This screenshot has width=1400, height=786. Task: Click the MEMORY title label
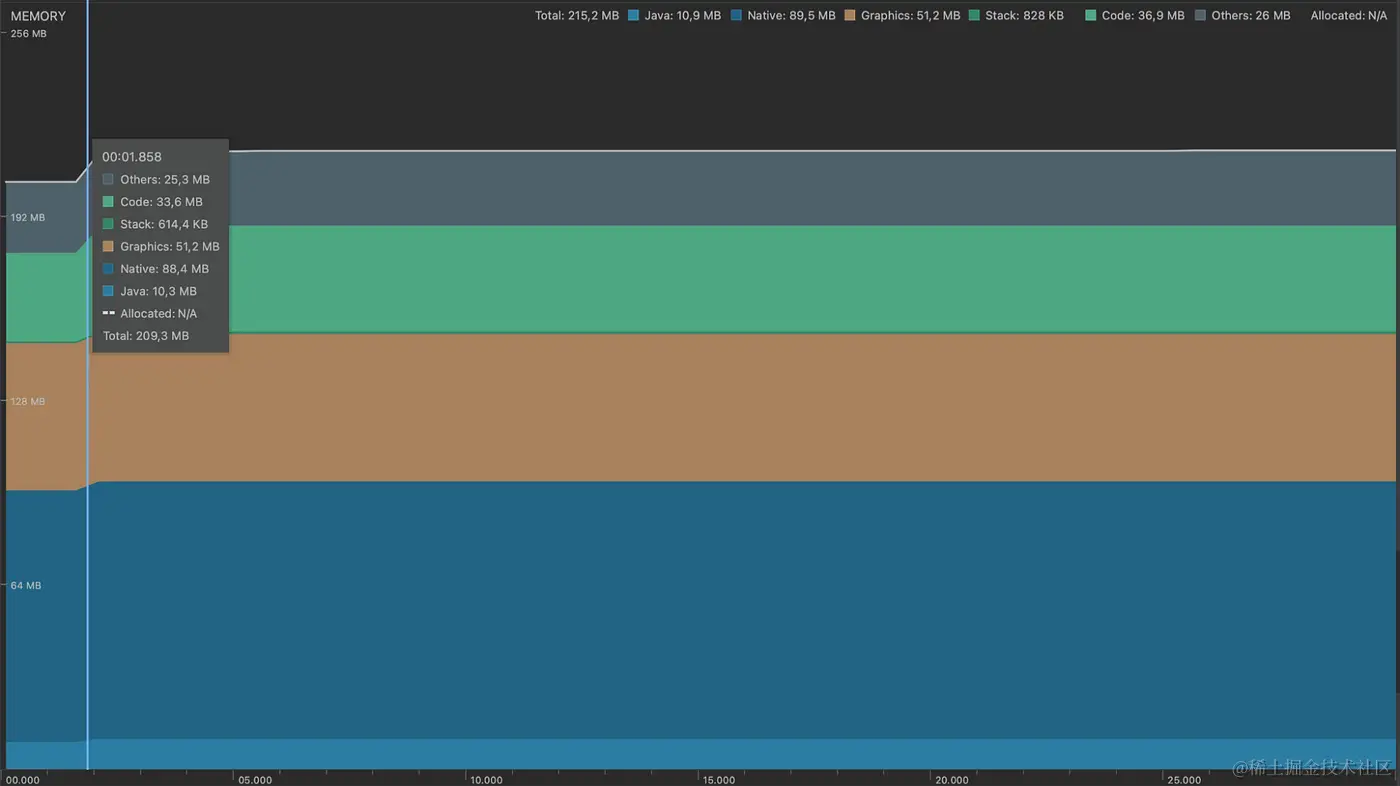tap(38, 16)
